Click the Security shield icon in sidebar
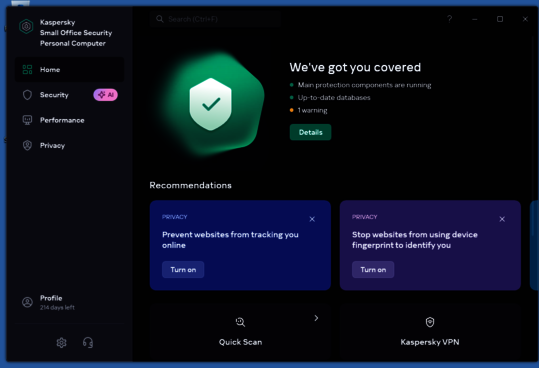Screen dimensions: 539x368 point(28,95)
